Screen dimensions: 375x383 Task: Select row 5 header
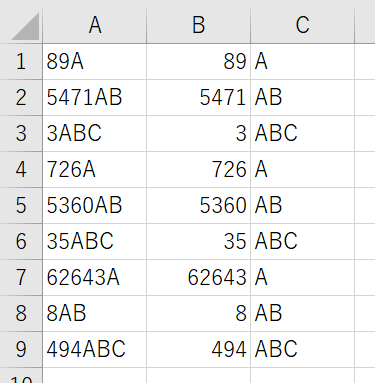point(21,205)
